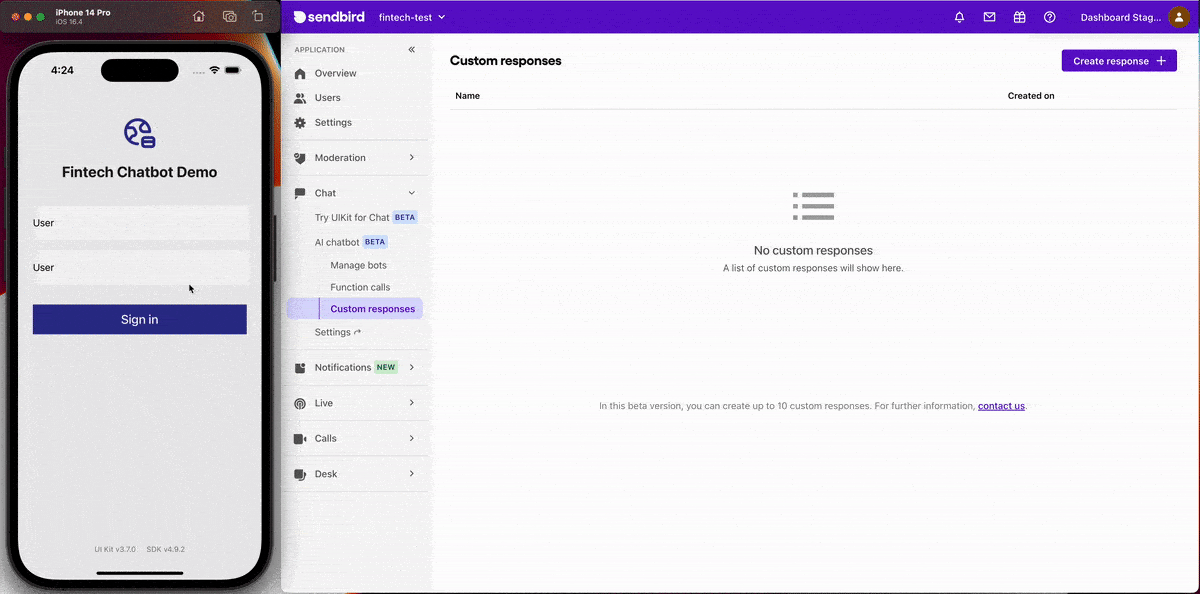Open Manage bots
Screen dimensions: 1200x594
click(358, 266)
